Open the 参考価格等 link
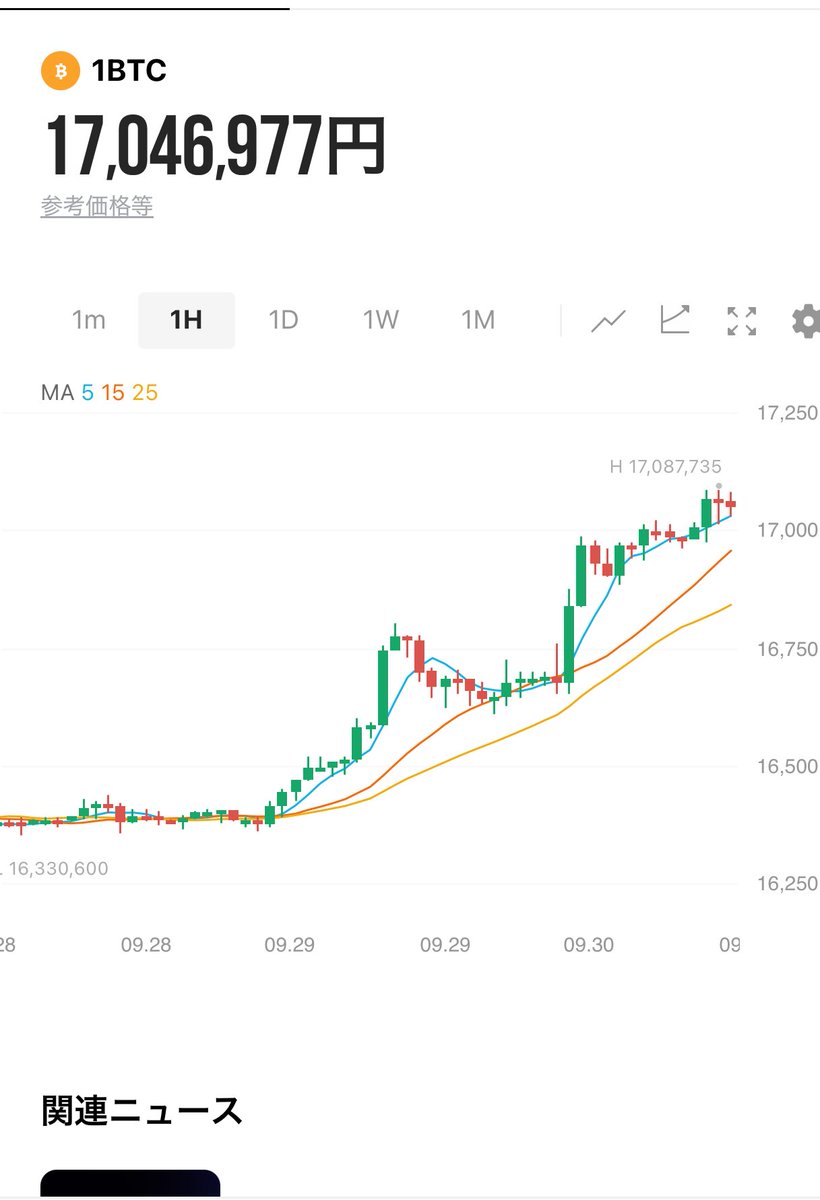The image size is (820, 1200). click(99, 205)
